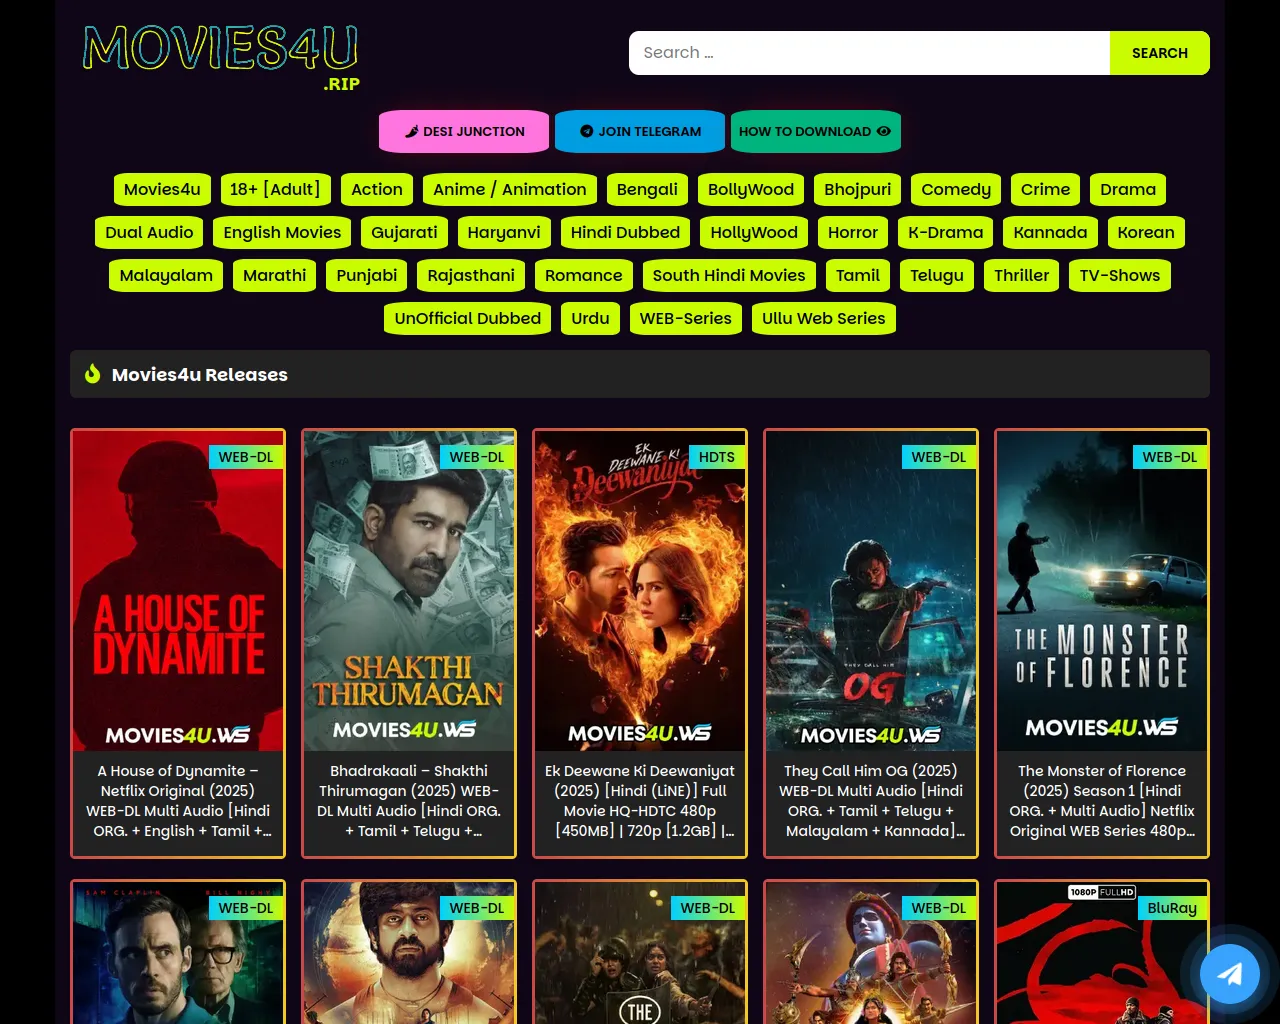Click the yellow Search button
Screen dimensions: 1280x1024
coord(1159,53)
